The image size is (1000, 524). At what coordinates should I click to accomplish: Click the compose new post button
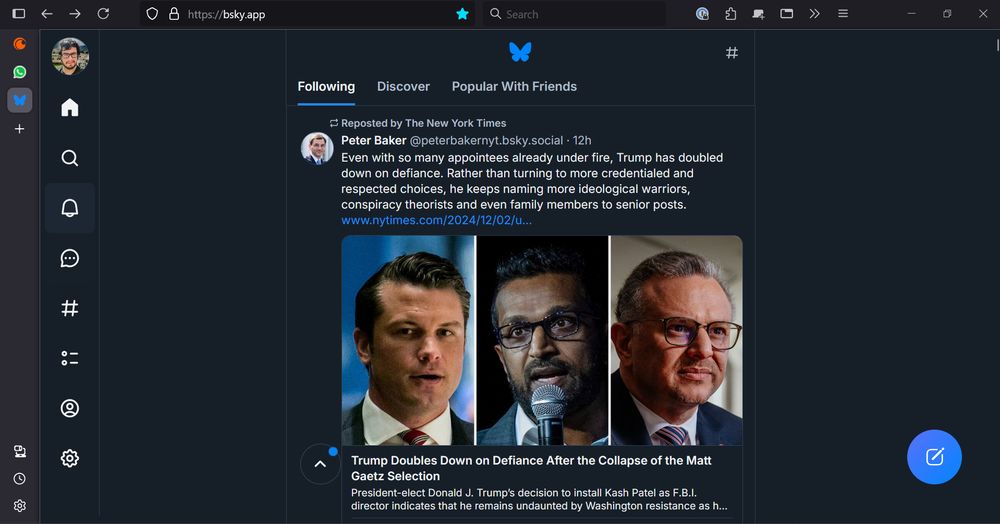(x=934, y=457)
